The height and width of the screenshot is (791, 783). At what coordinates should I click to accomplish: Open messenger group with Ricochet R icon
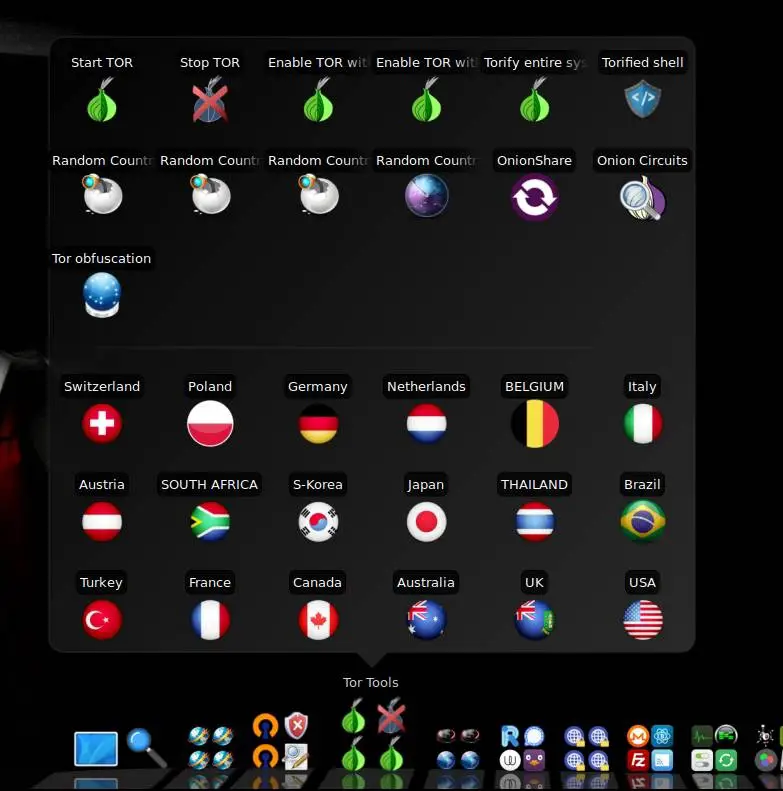522,748
